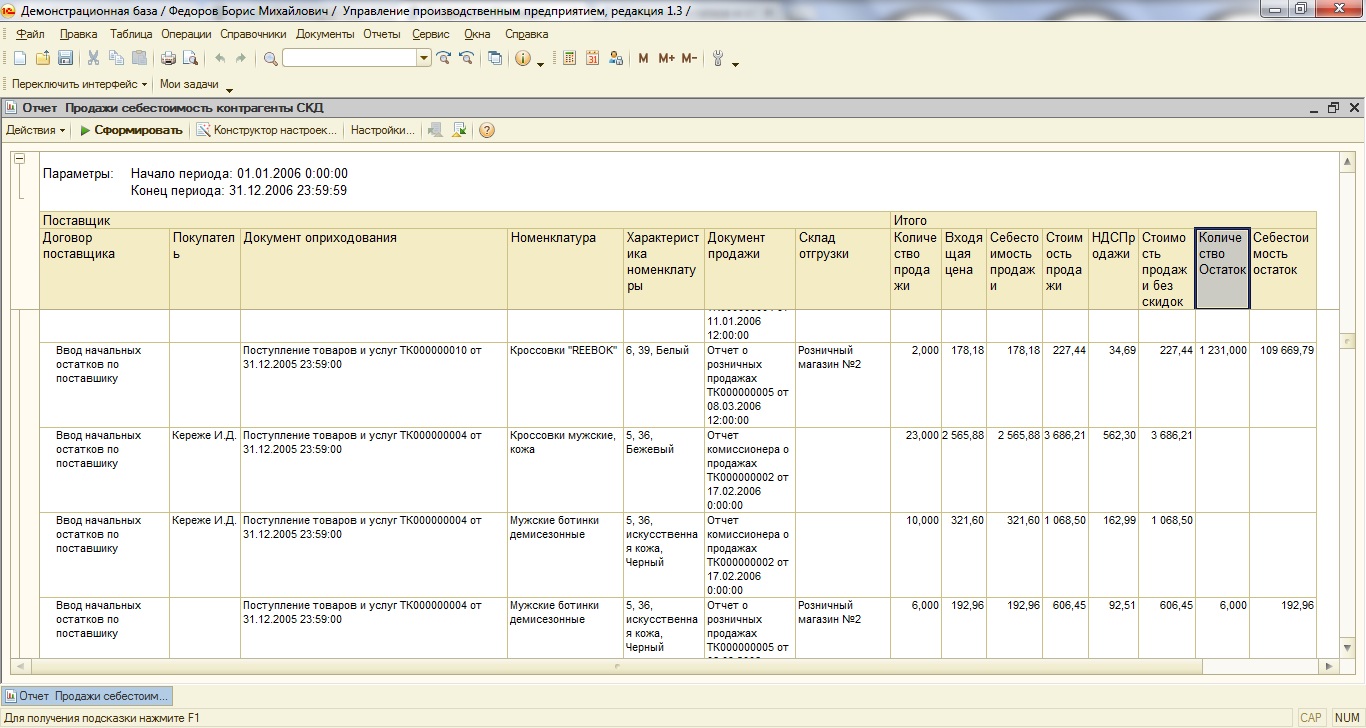Open the Calendar icon

tap(593, 59)
